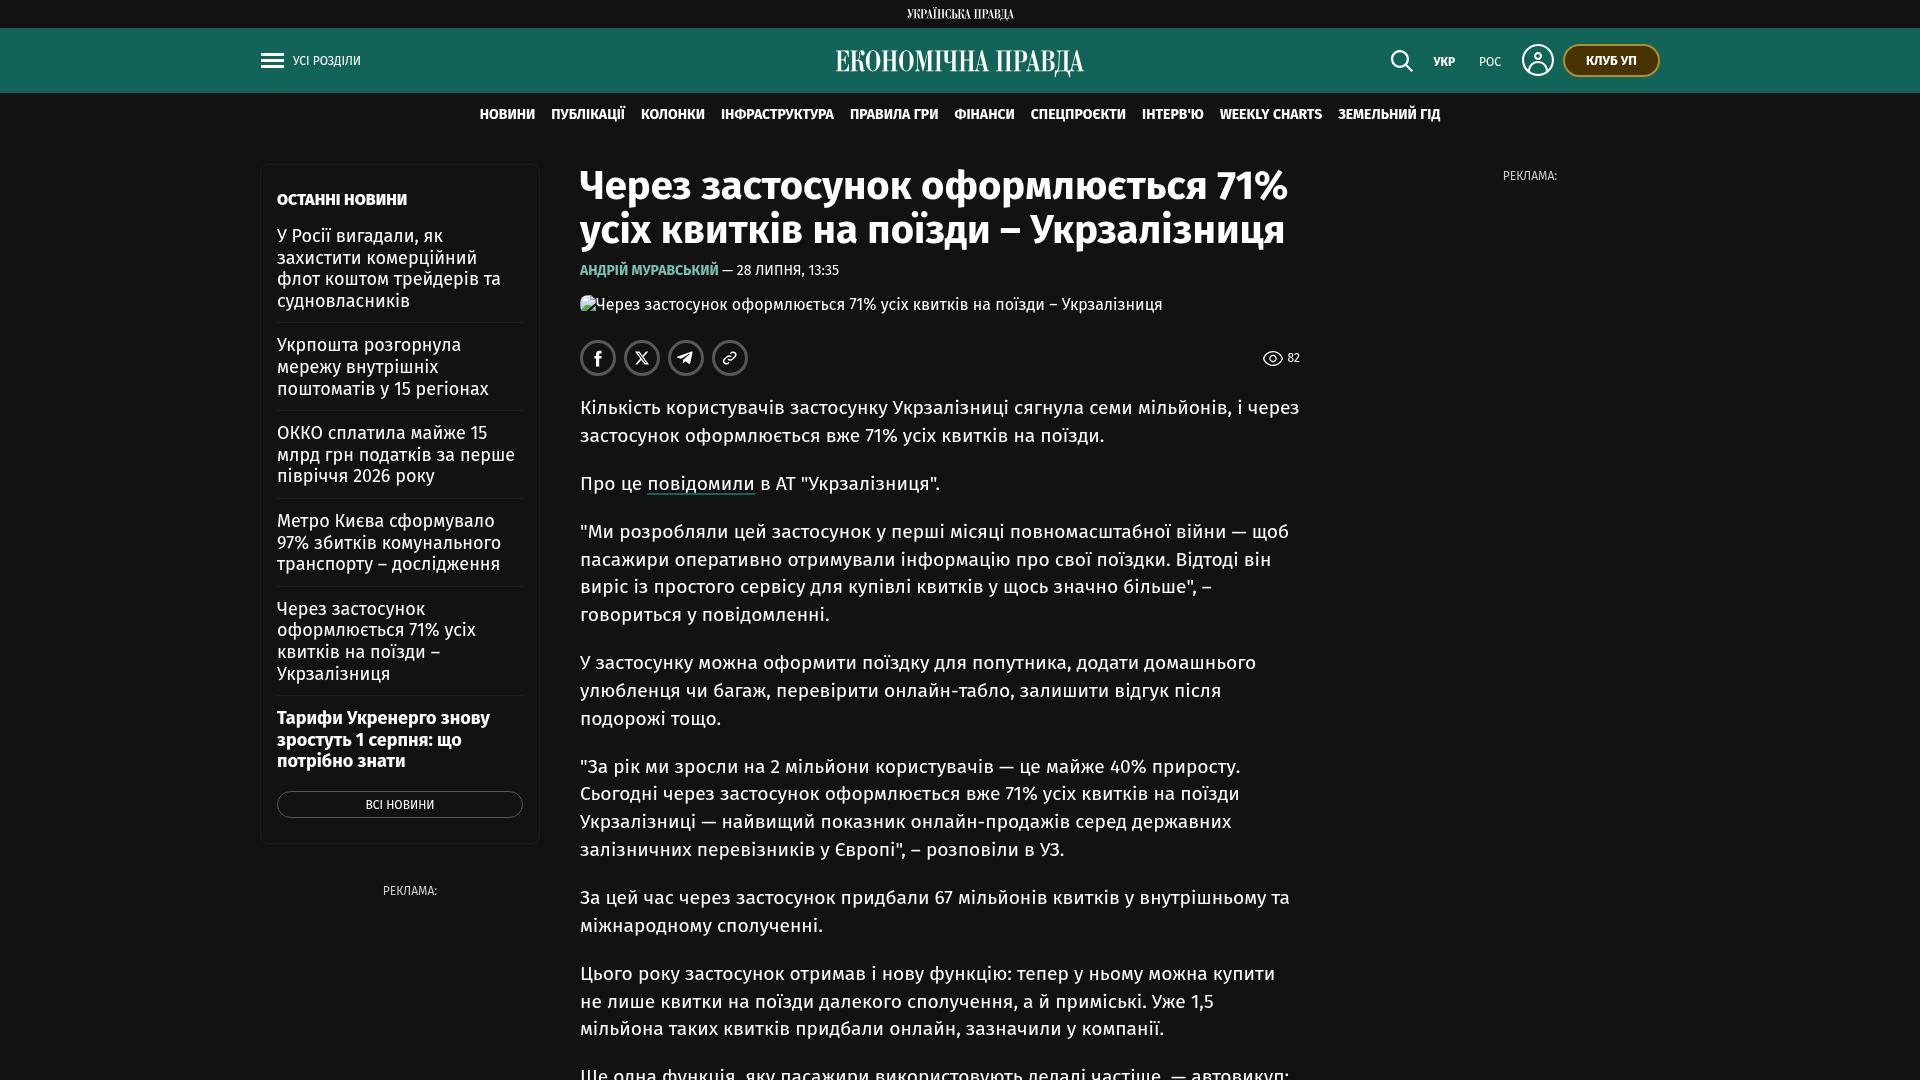1920x1080 pixels.
Task: Open news about Russia's commercial fleet protection
Action: 389,269
